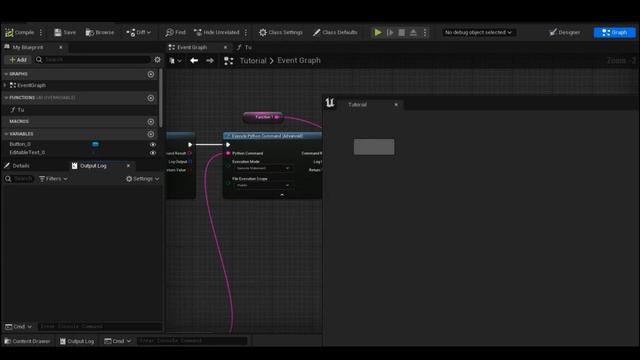This screenshot has height=360, width=640.
Task: Click the Function 1 node
Action: (x=262, y=117)
